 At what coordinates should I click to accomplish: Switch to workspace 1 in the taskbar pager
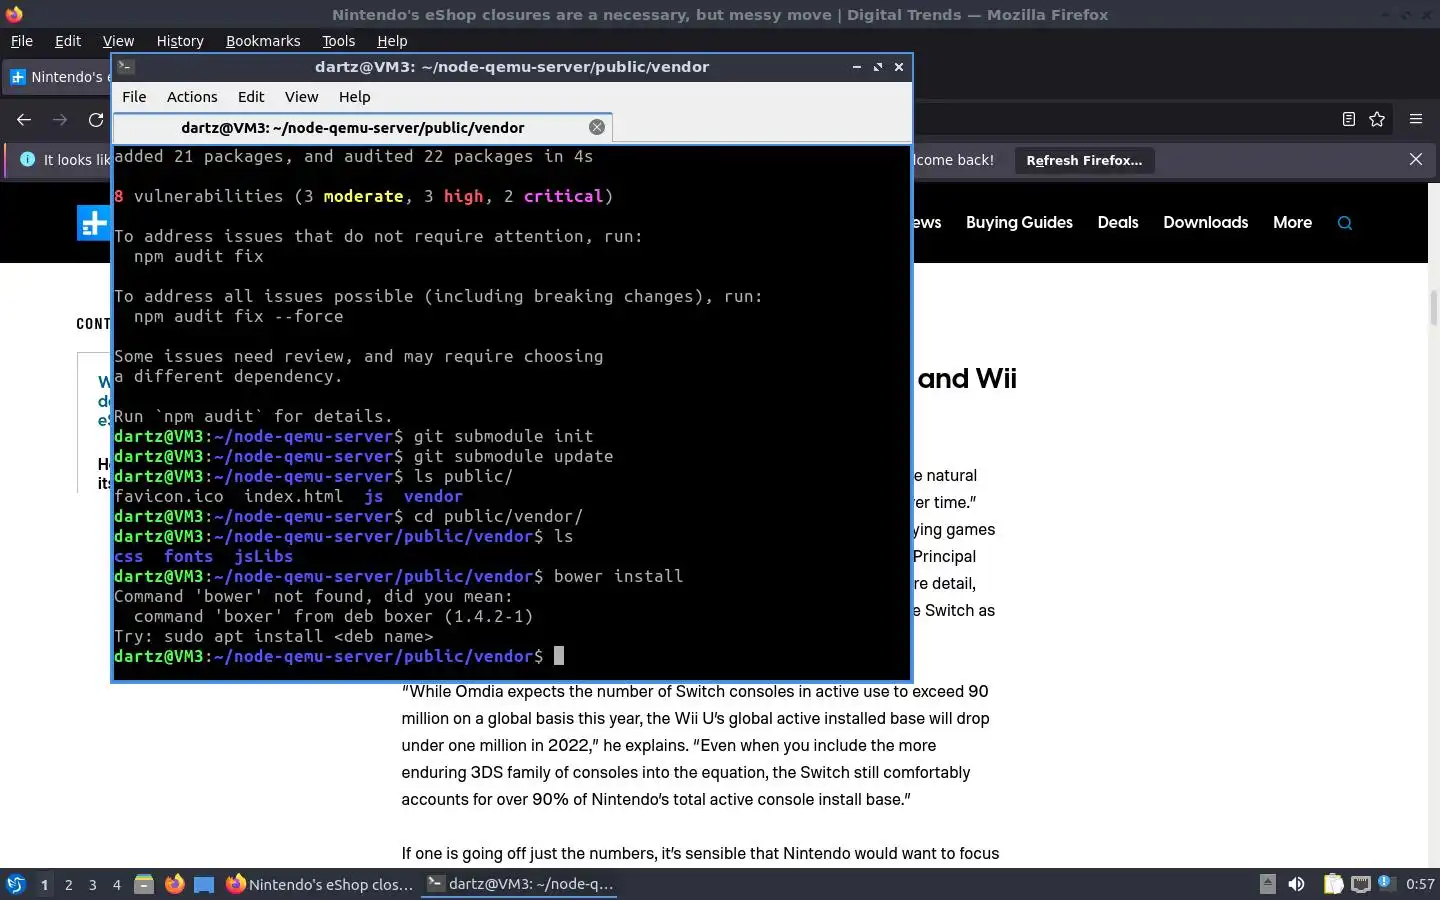tap(44, 884)
